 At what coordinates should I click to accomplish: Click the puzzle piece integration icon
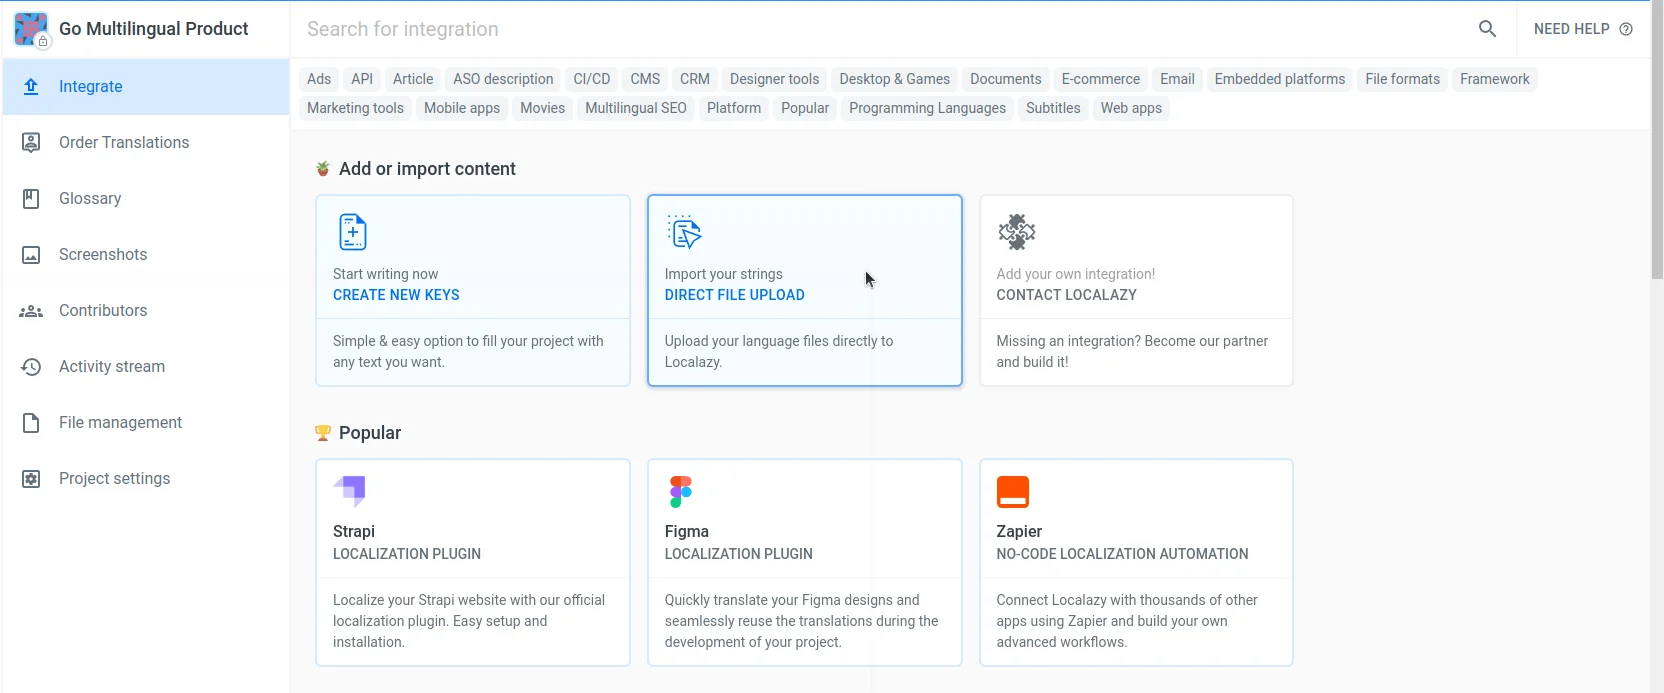click(x=1016, y=232)
